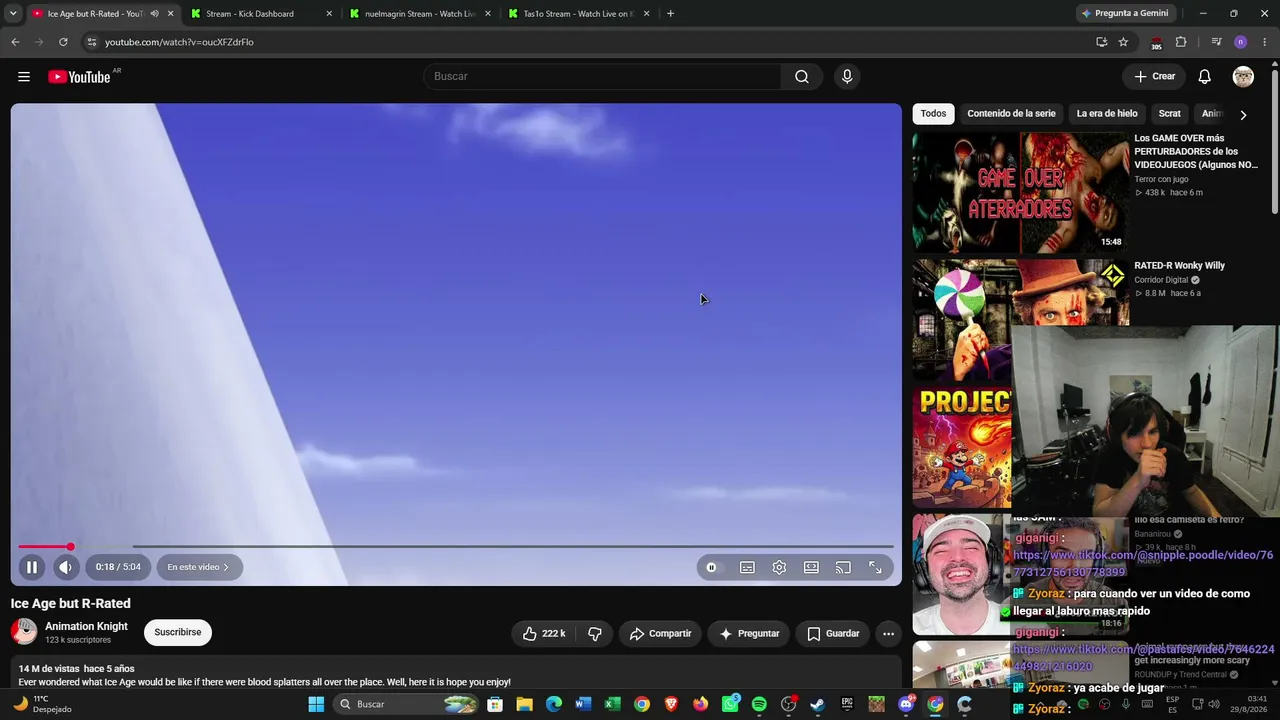Like the video with 222 k

tap(545, 633)
